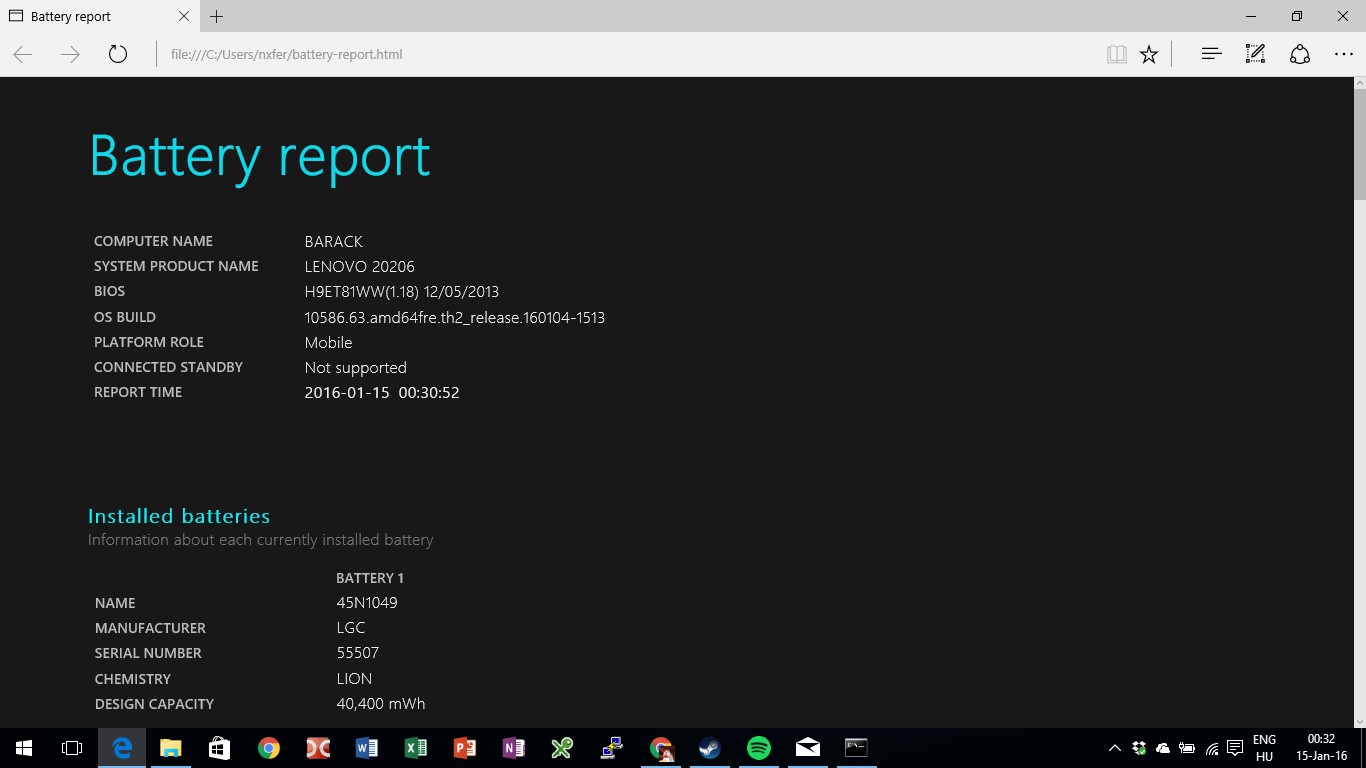Launch Excel from the taskbar

(416, 748)
